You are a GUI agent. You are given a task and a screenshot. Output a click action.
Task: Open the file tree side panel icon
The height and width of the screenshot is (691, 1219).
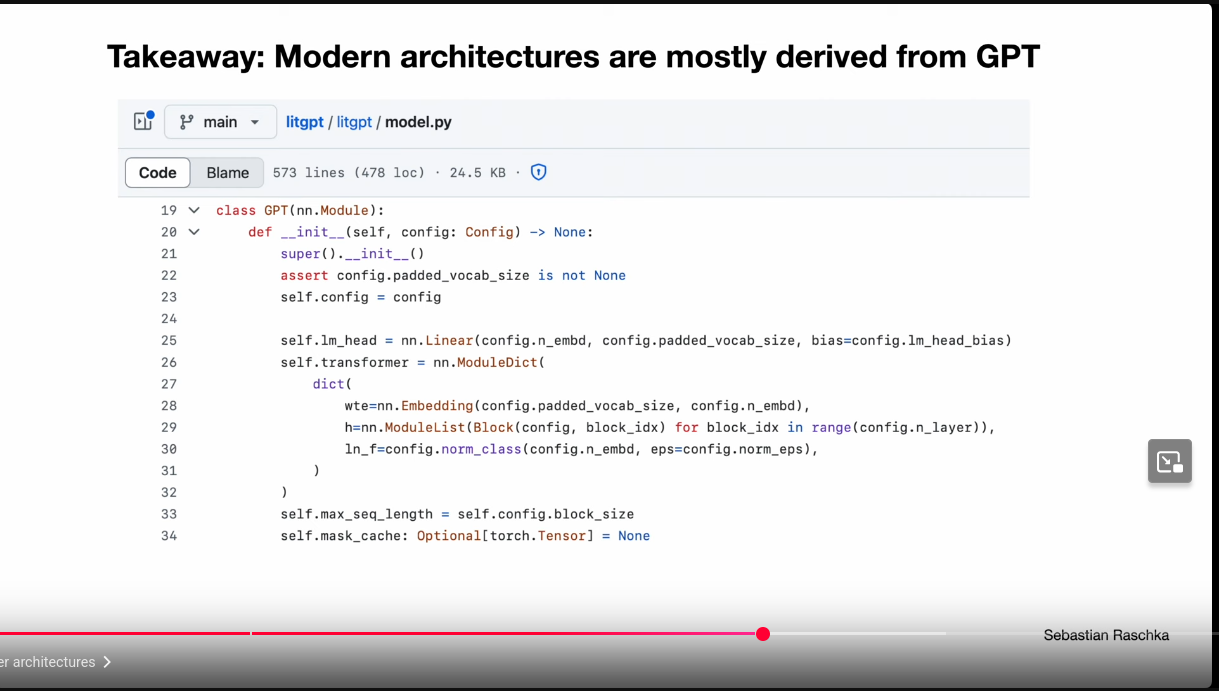coord(143,122)
